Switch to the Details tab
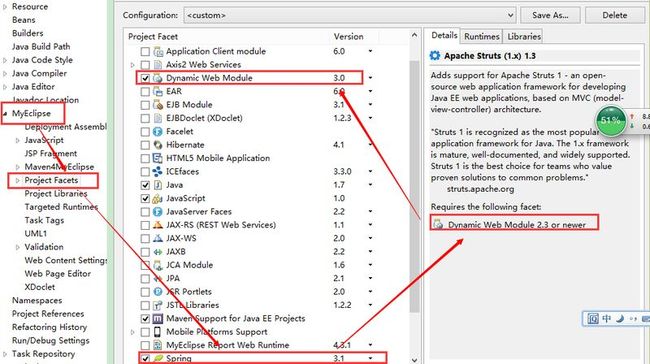The image size is (650, 364). point(444,36)
